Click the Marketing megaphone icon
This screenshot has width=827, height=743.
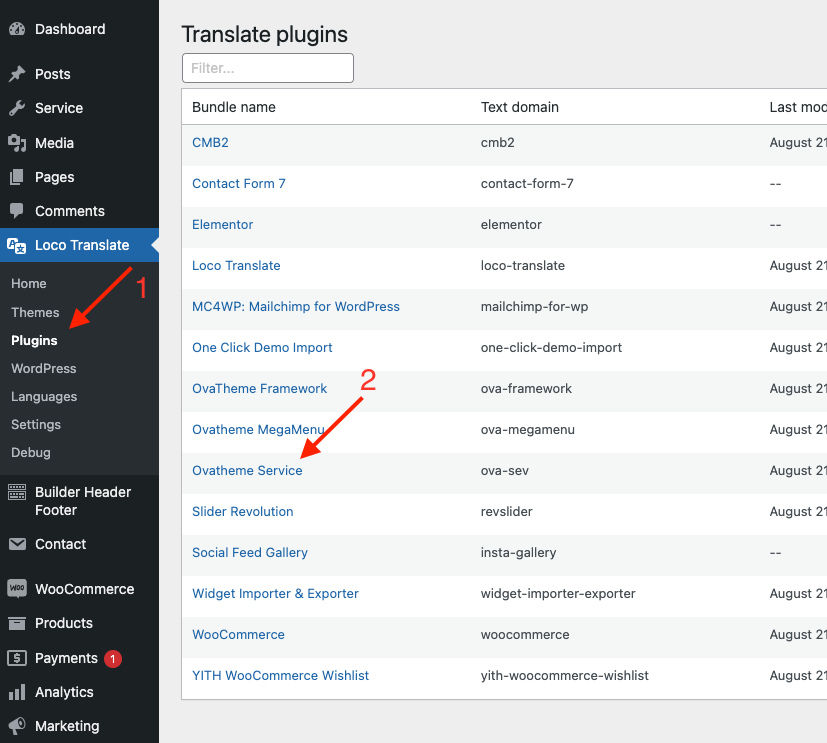click(x=17, y=726)
